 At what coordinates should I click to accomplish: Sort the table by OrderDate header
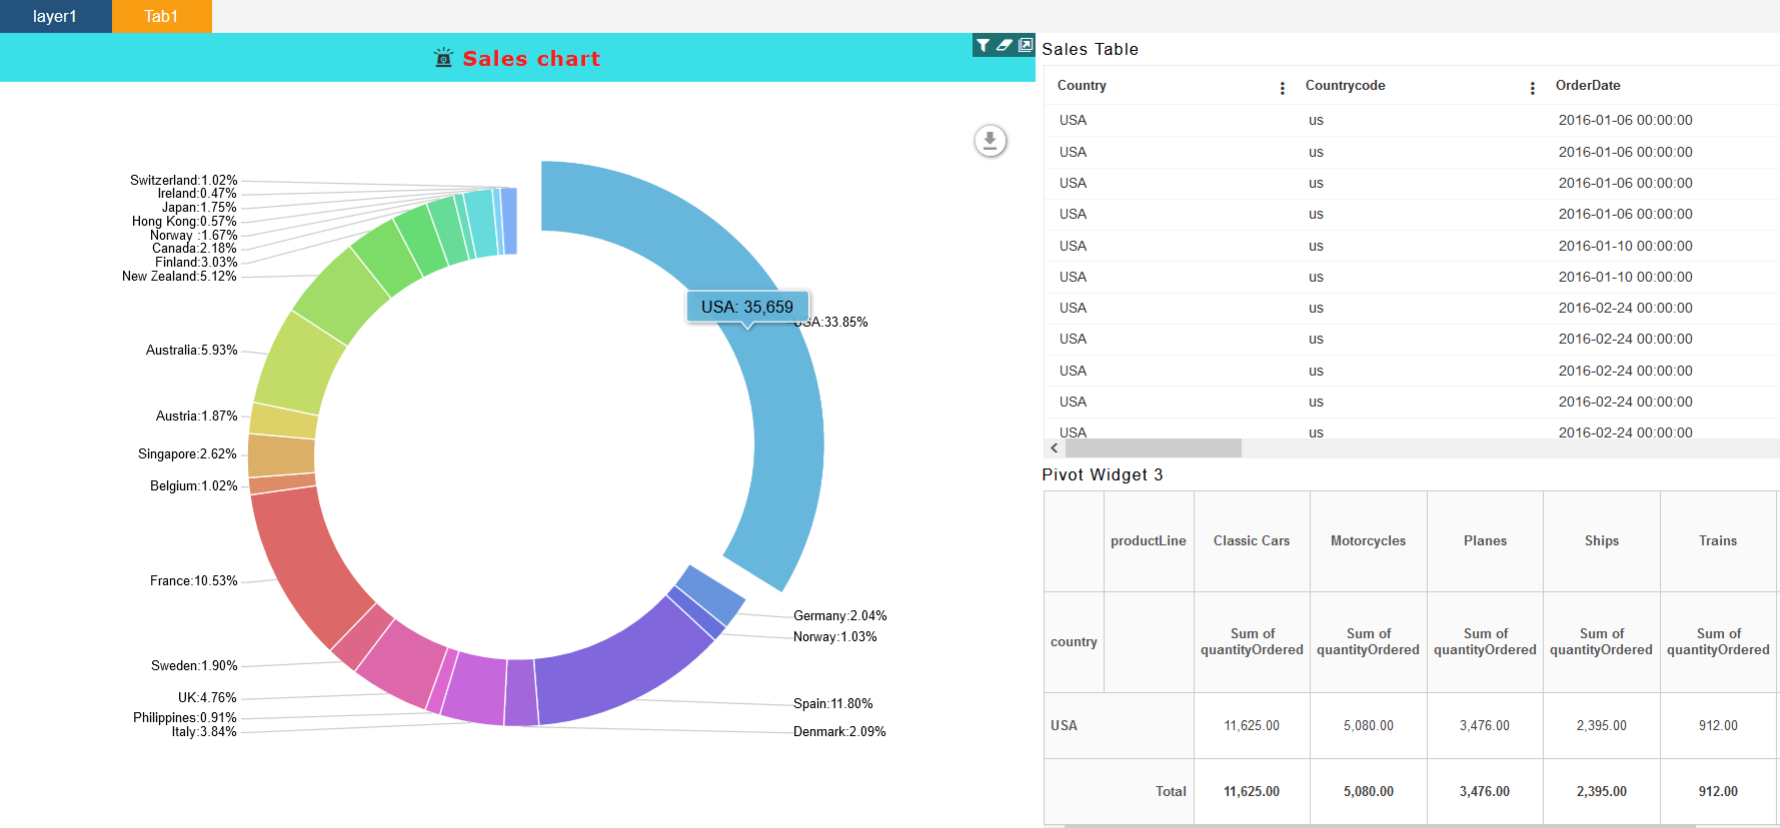click(x=1588, y=86)
